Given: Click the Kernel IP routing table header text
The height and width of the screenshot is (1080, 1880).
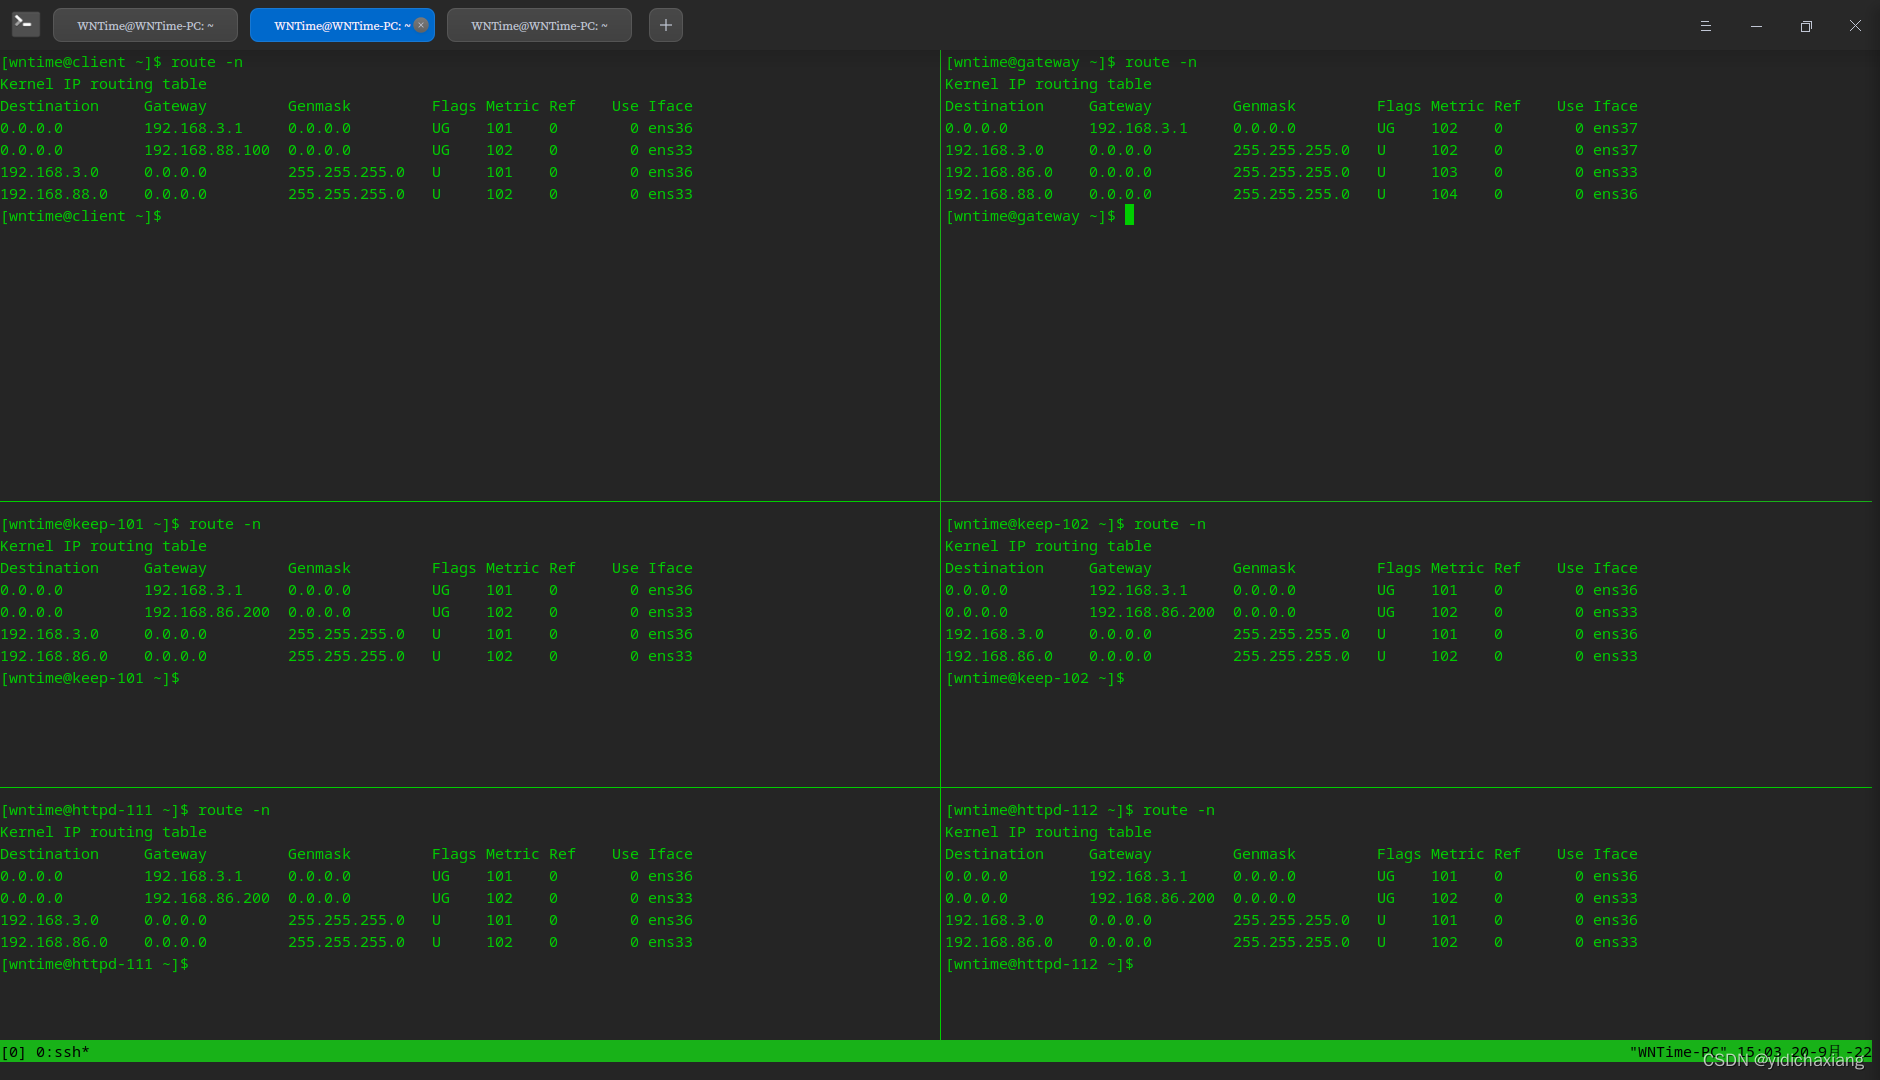Looking at the screenshot, I should pos(103,84).
